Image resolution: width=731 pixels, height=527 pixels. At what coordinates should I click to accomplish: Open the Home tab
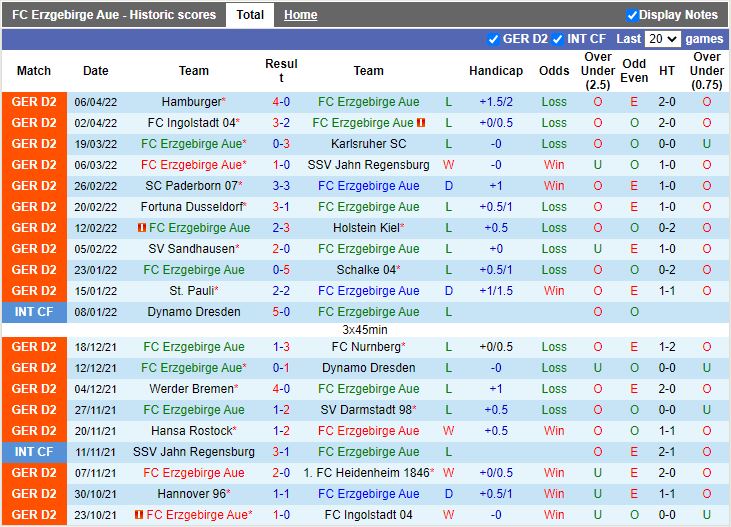(x=300, y=15)
